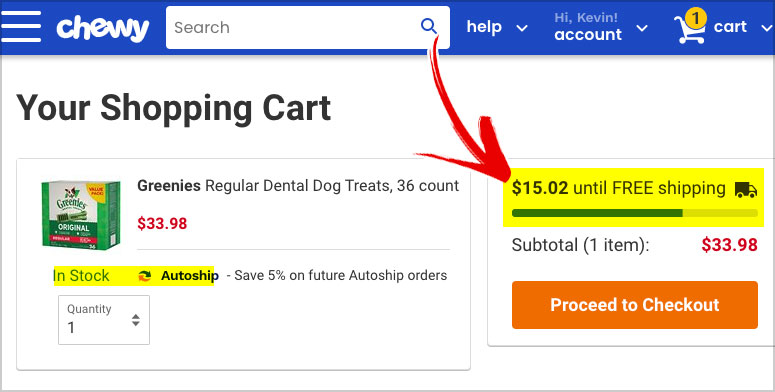Click the Autoship refresh arrows icon
The image size is (775, 392).
pyautogui.click(x=144, y=276)
